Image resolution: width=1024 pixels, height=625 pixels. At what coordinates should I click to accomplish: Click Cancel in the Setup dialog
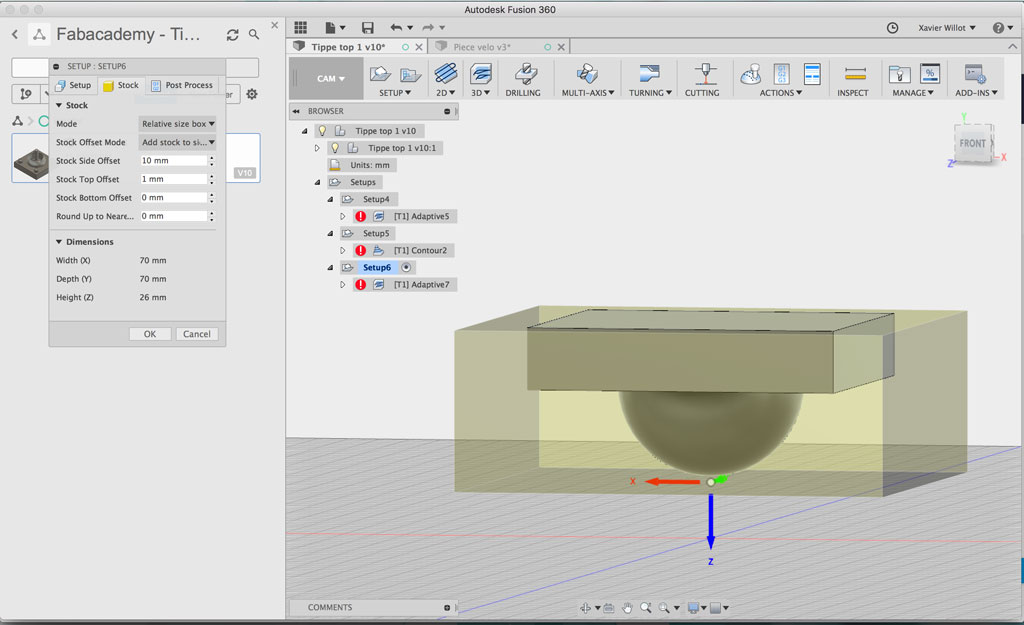coord(197,334)
